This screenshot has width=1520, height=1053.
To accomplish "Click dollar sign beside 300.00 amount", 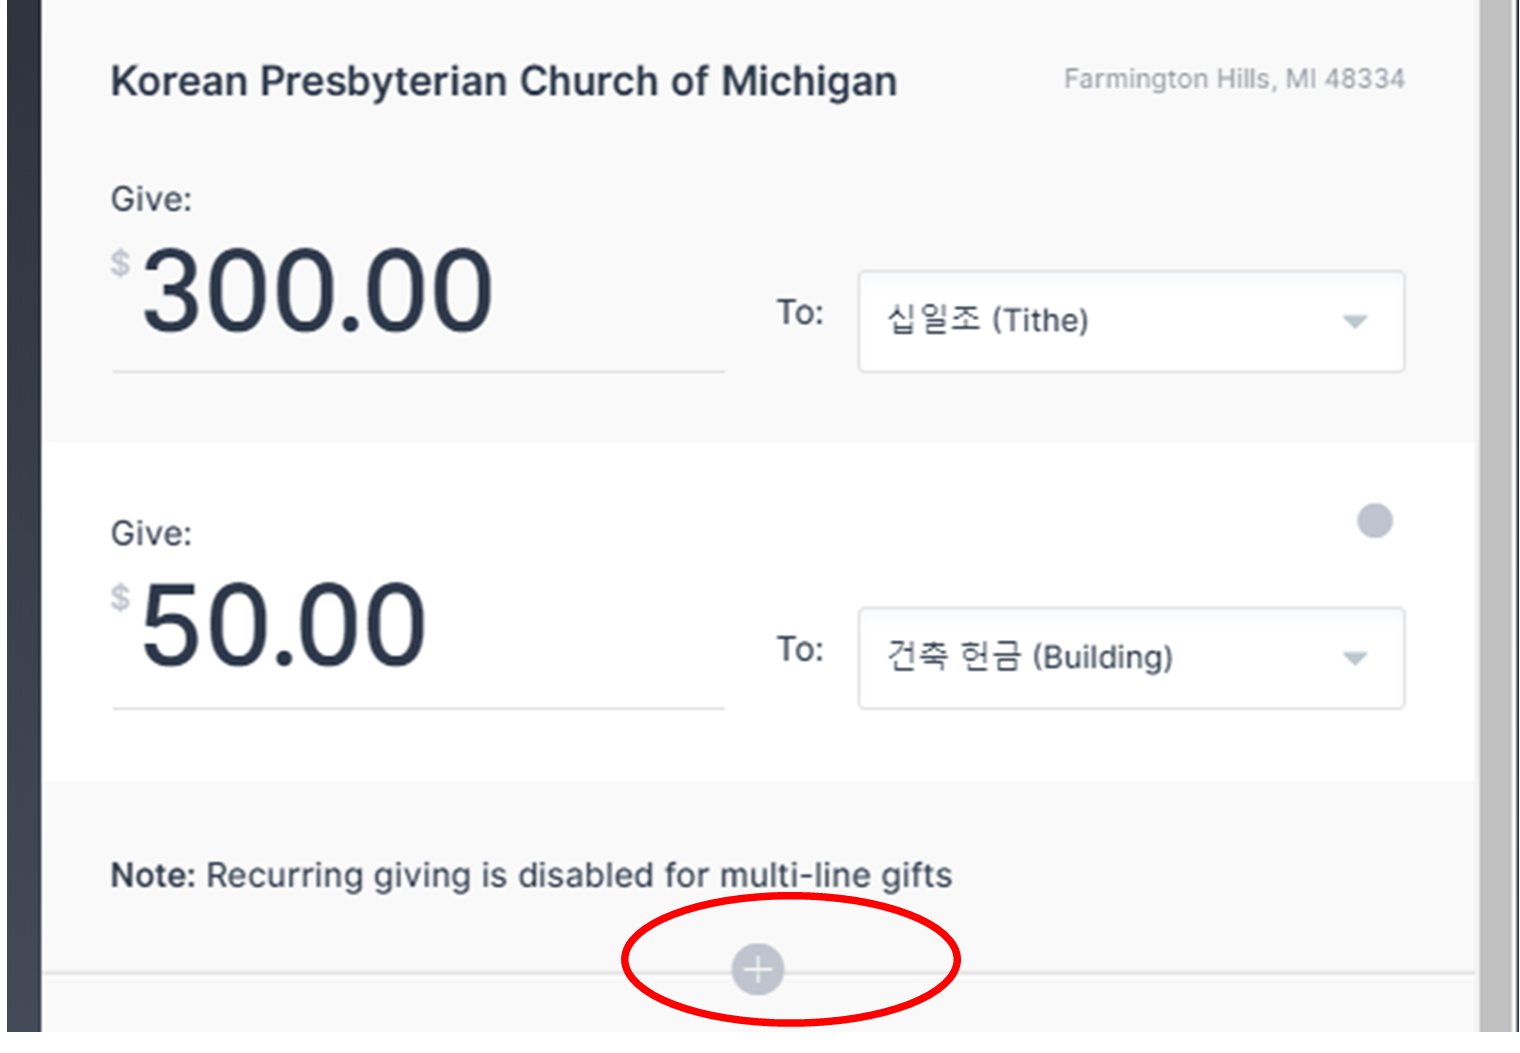I will click(120, 263).
